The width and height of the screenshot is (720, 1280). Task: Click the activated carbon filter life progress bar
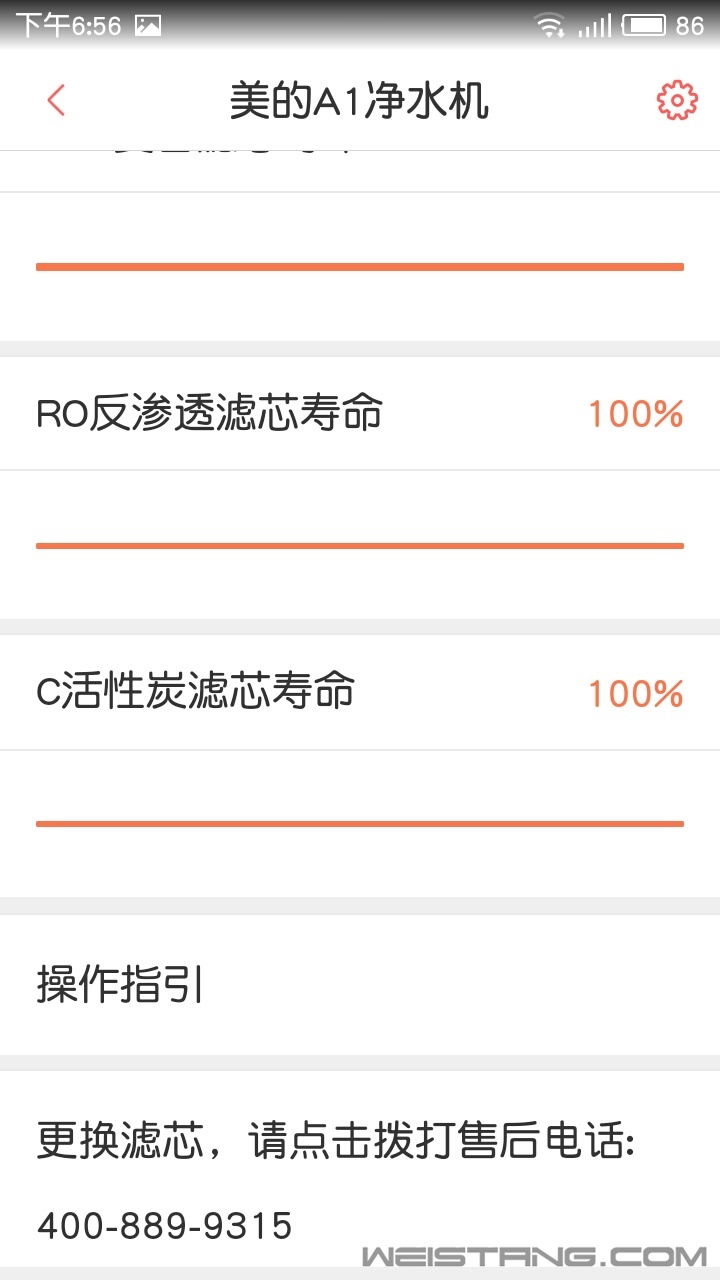click(x=360, y=824)
